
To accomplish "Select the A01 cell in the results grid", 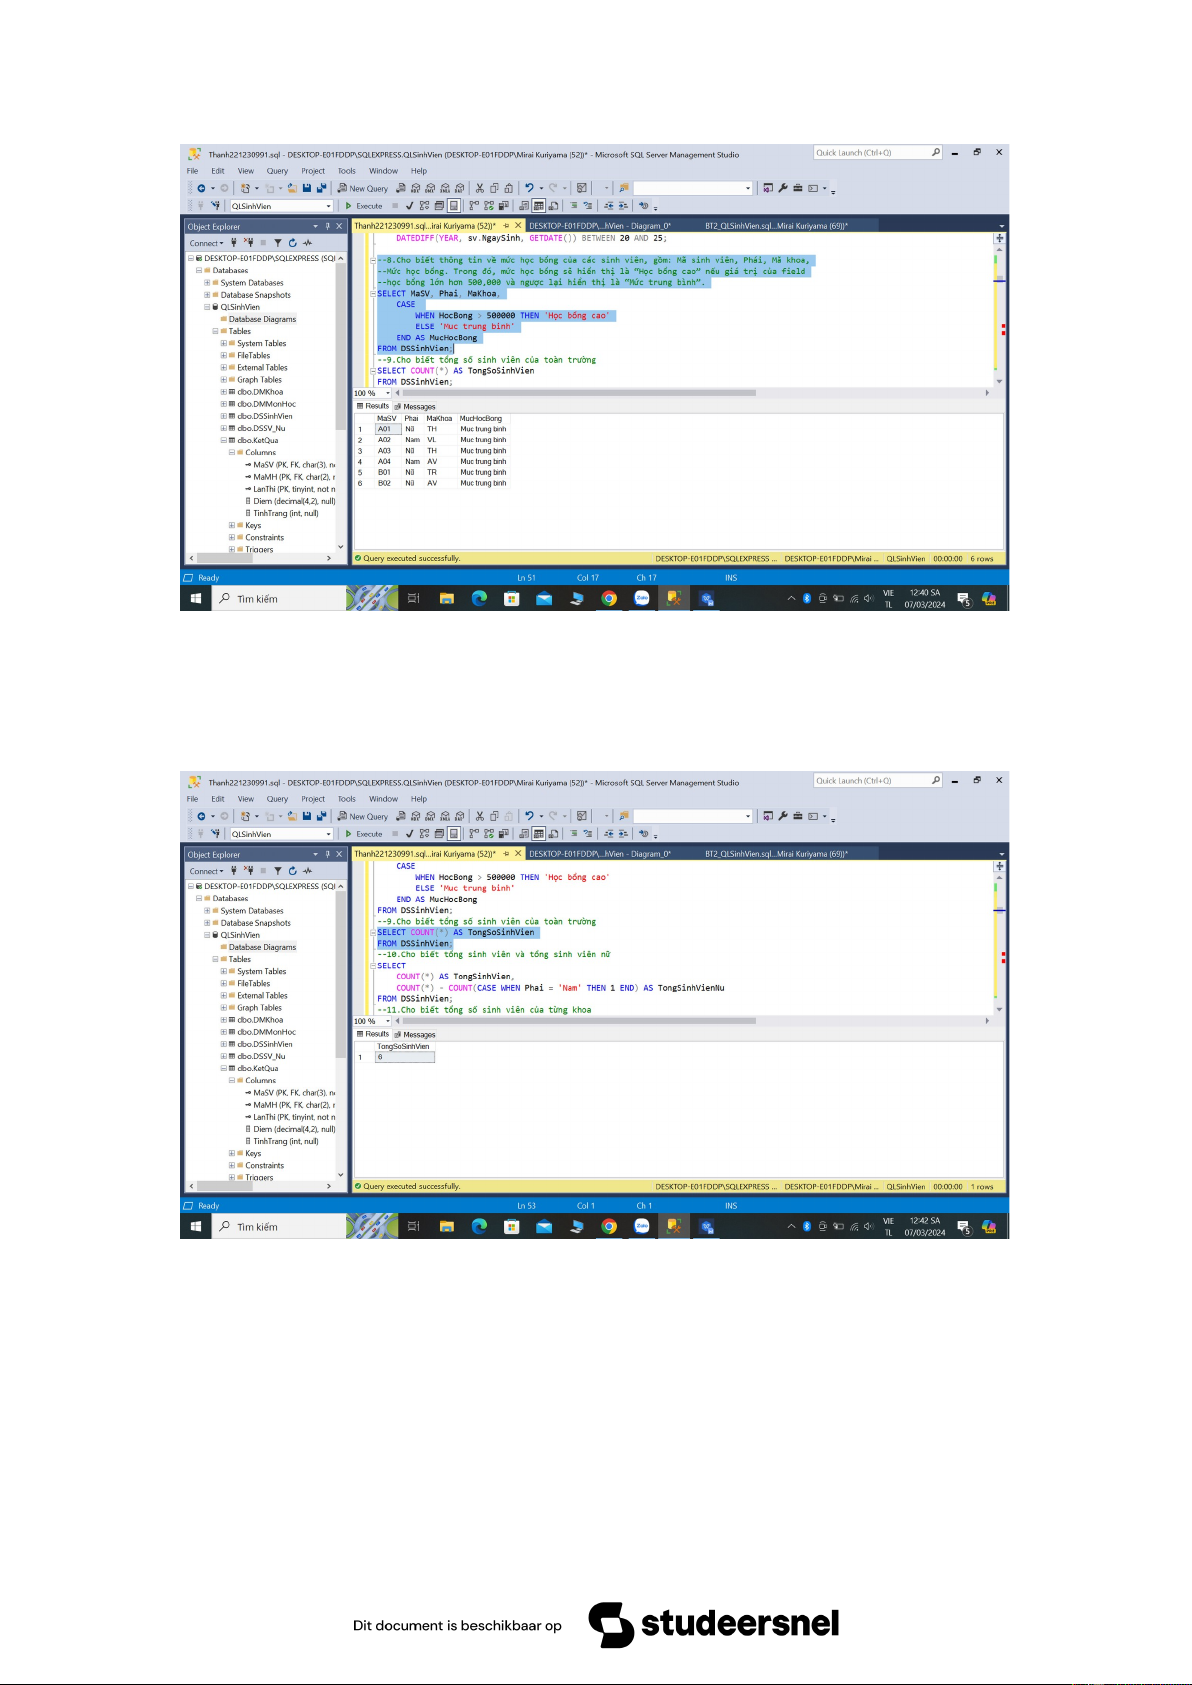I will click(387, 429).
